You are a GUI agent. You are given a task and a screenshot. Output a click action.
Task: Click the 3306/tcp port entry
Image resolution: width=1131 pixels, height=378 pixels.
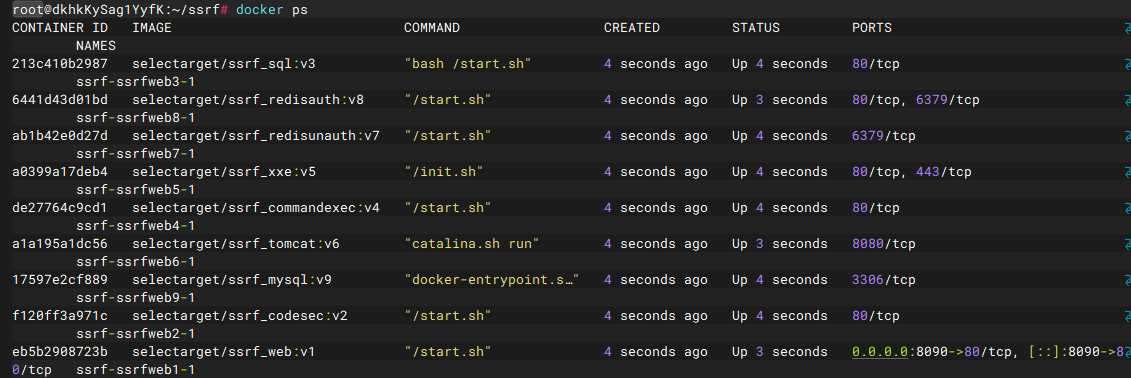884,280
